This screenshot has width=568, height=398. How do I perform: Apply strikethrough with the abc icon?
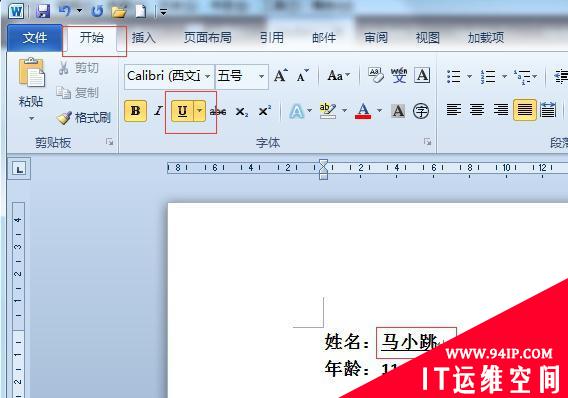point(218,111)
